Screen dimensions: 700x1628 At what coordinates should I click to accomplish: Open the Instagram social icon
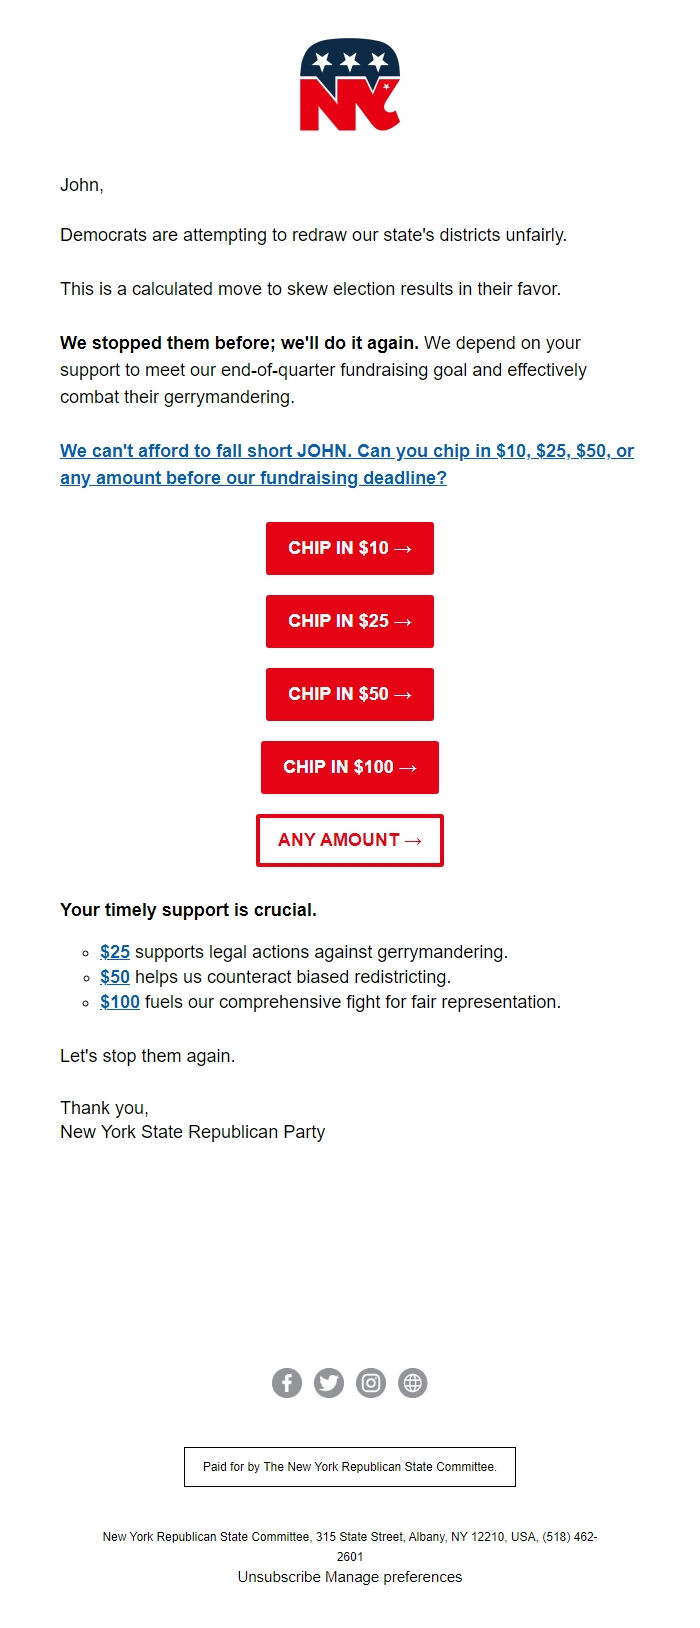coord(371,1383)
